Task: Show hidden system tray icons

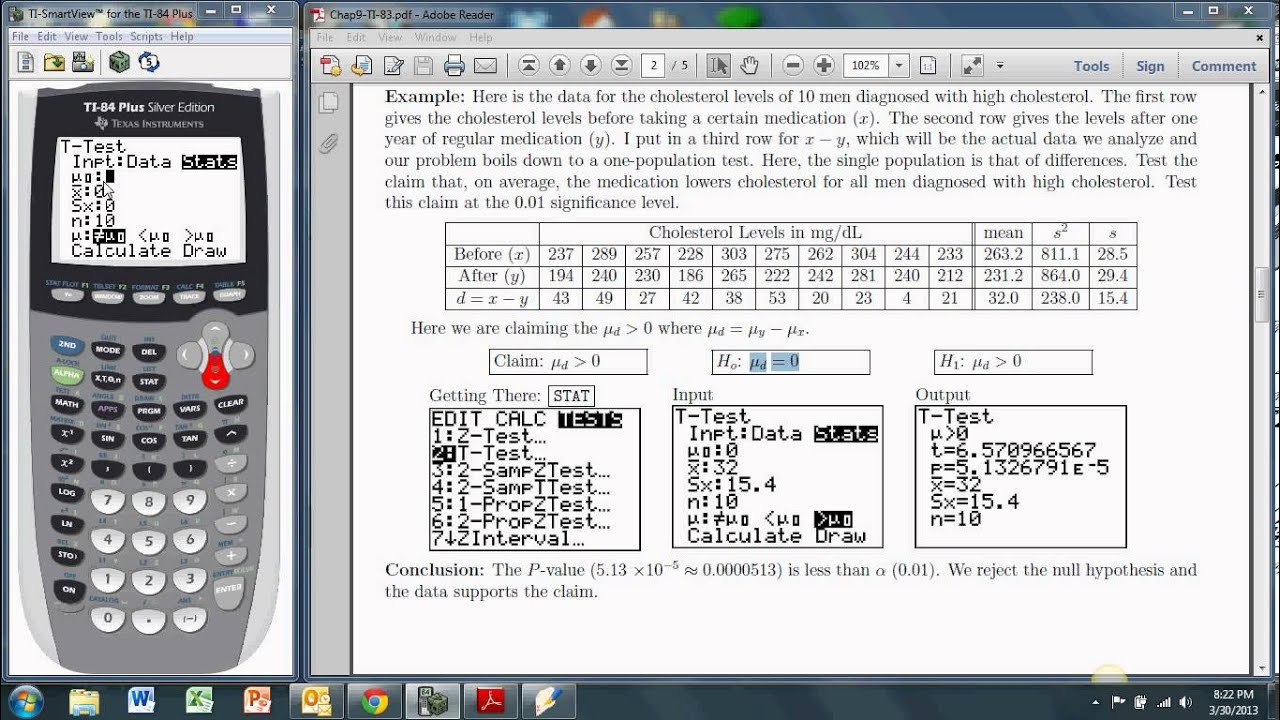Action: click(1096, 700)
